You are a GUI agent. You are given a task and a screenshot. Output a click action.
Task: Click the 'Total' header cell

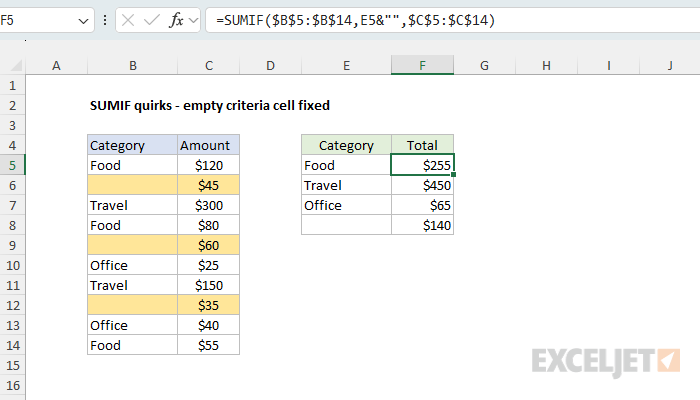click(x=422, y=145)
